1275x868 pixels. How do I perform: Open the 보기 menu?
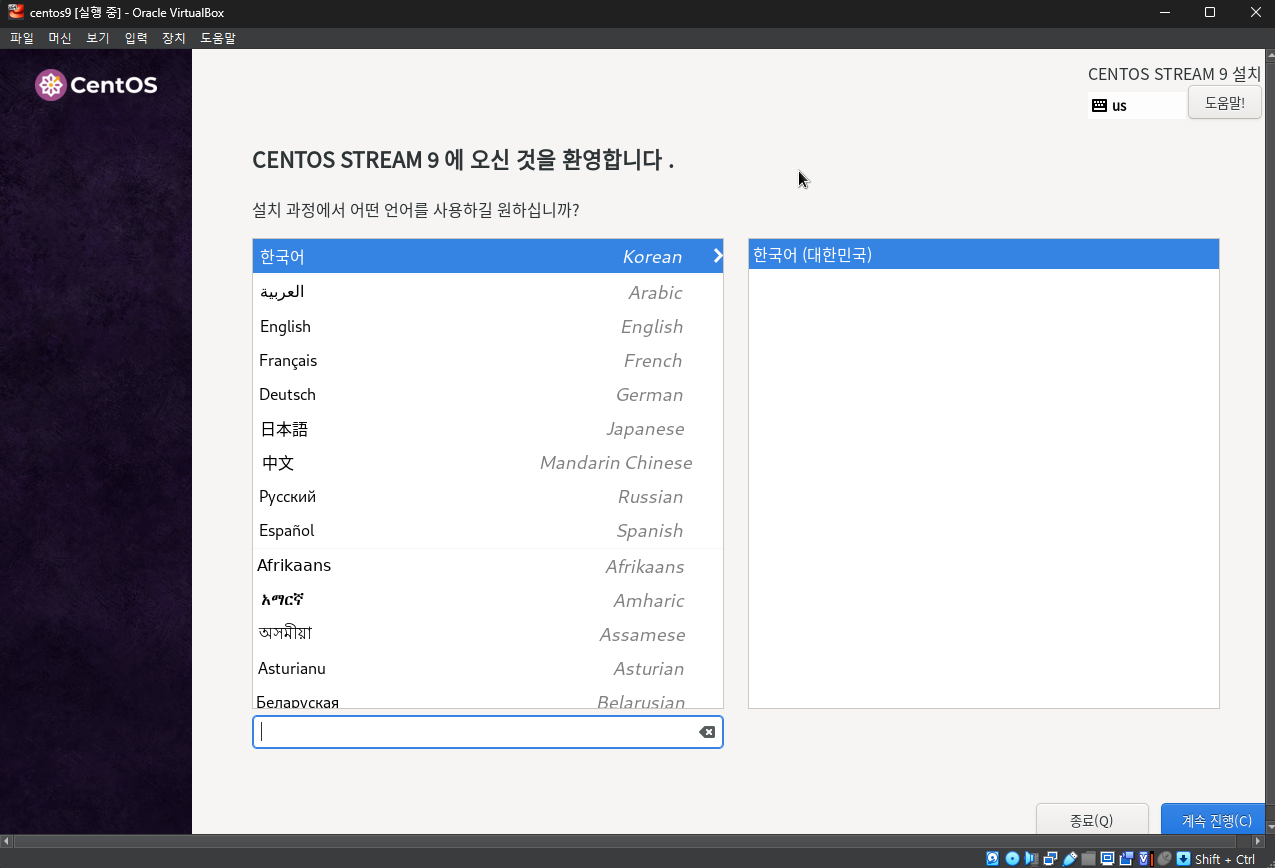98,38
